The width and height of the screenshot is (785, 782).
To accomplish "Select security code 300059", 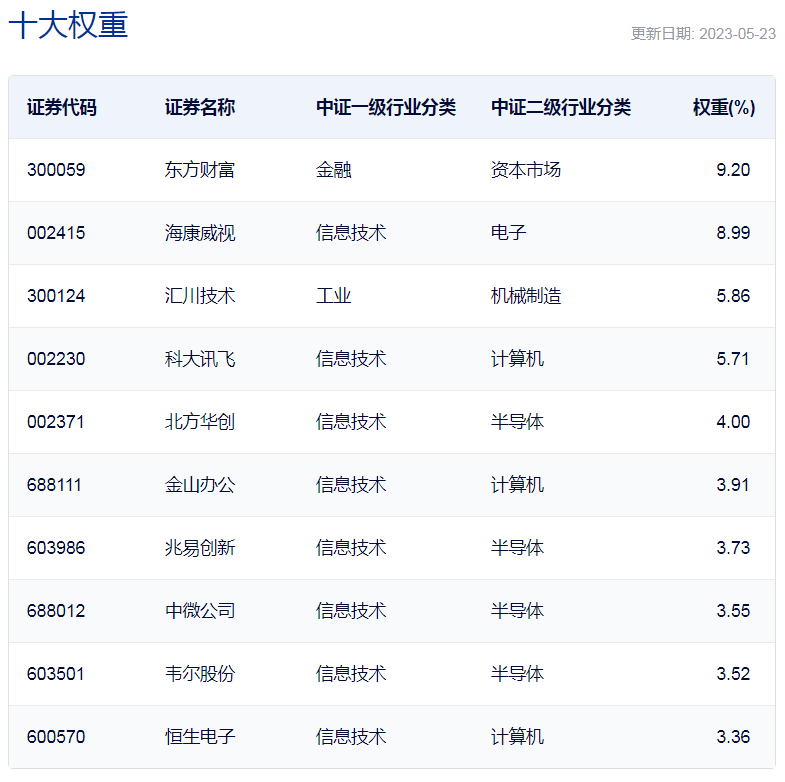I will point(56,170).
